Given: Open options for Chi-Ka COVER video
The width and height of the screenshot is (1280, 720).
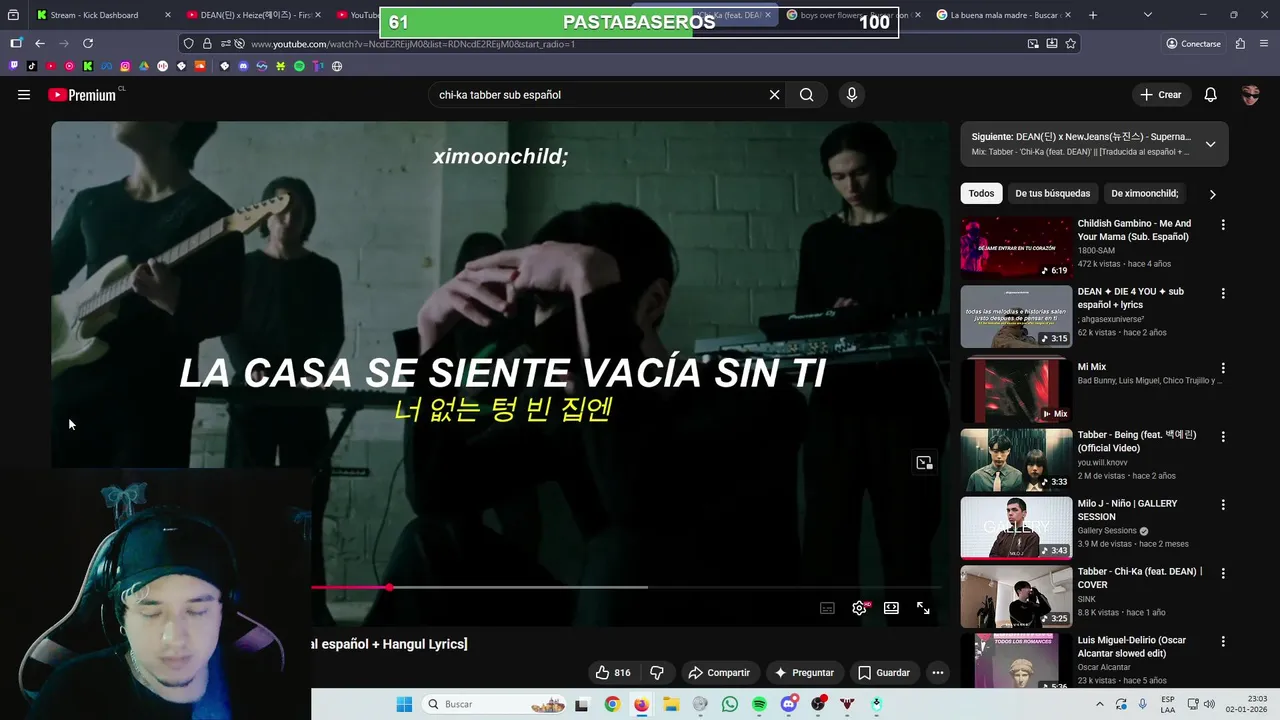Looking at the screenshot, I should [1222, 573].
